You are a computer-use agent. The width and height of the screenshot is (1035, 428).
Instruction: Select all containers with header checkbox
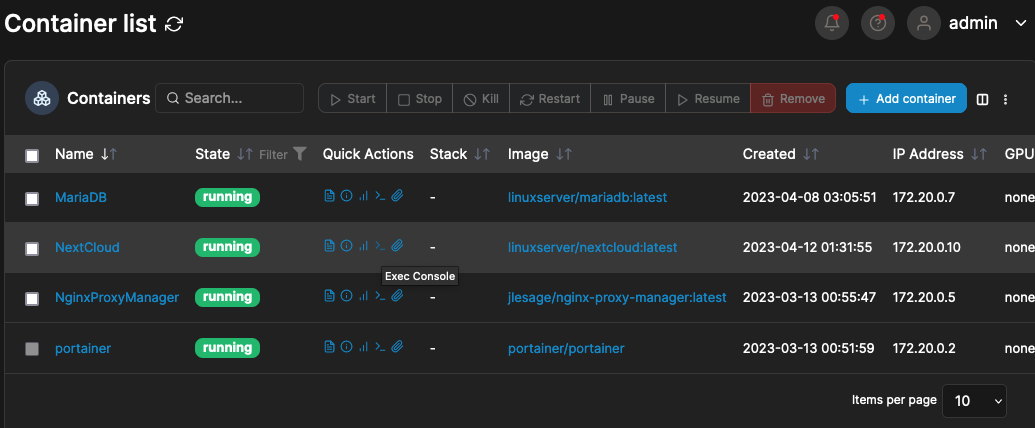pyautogui.click(x=32, y=155)
